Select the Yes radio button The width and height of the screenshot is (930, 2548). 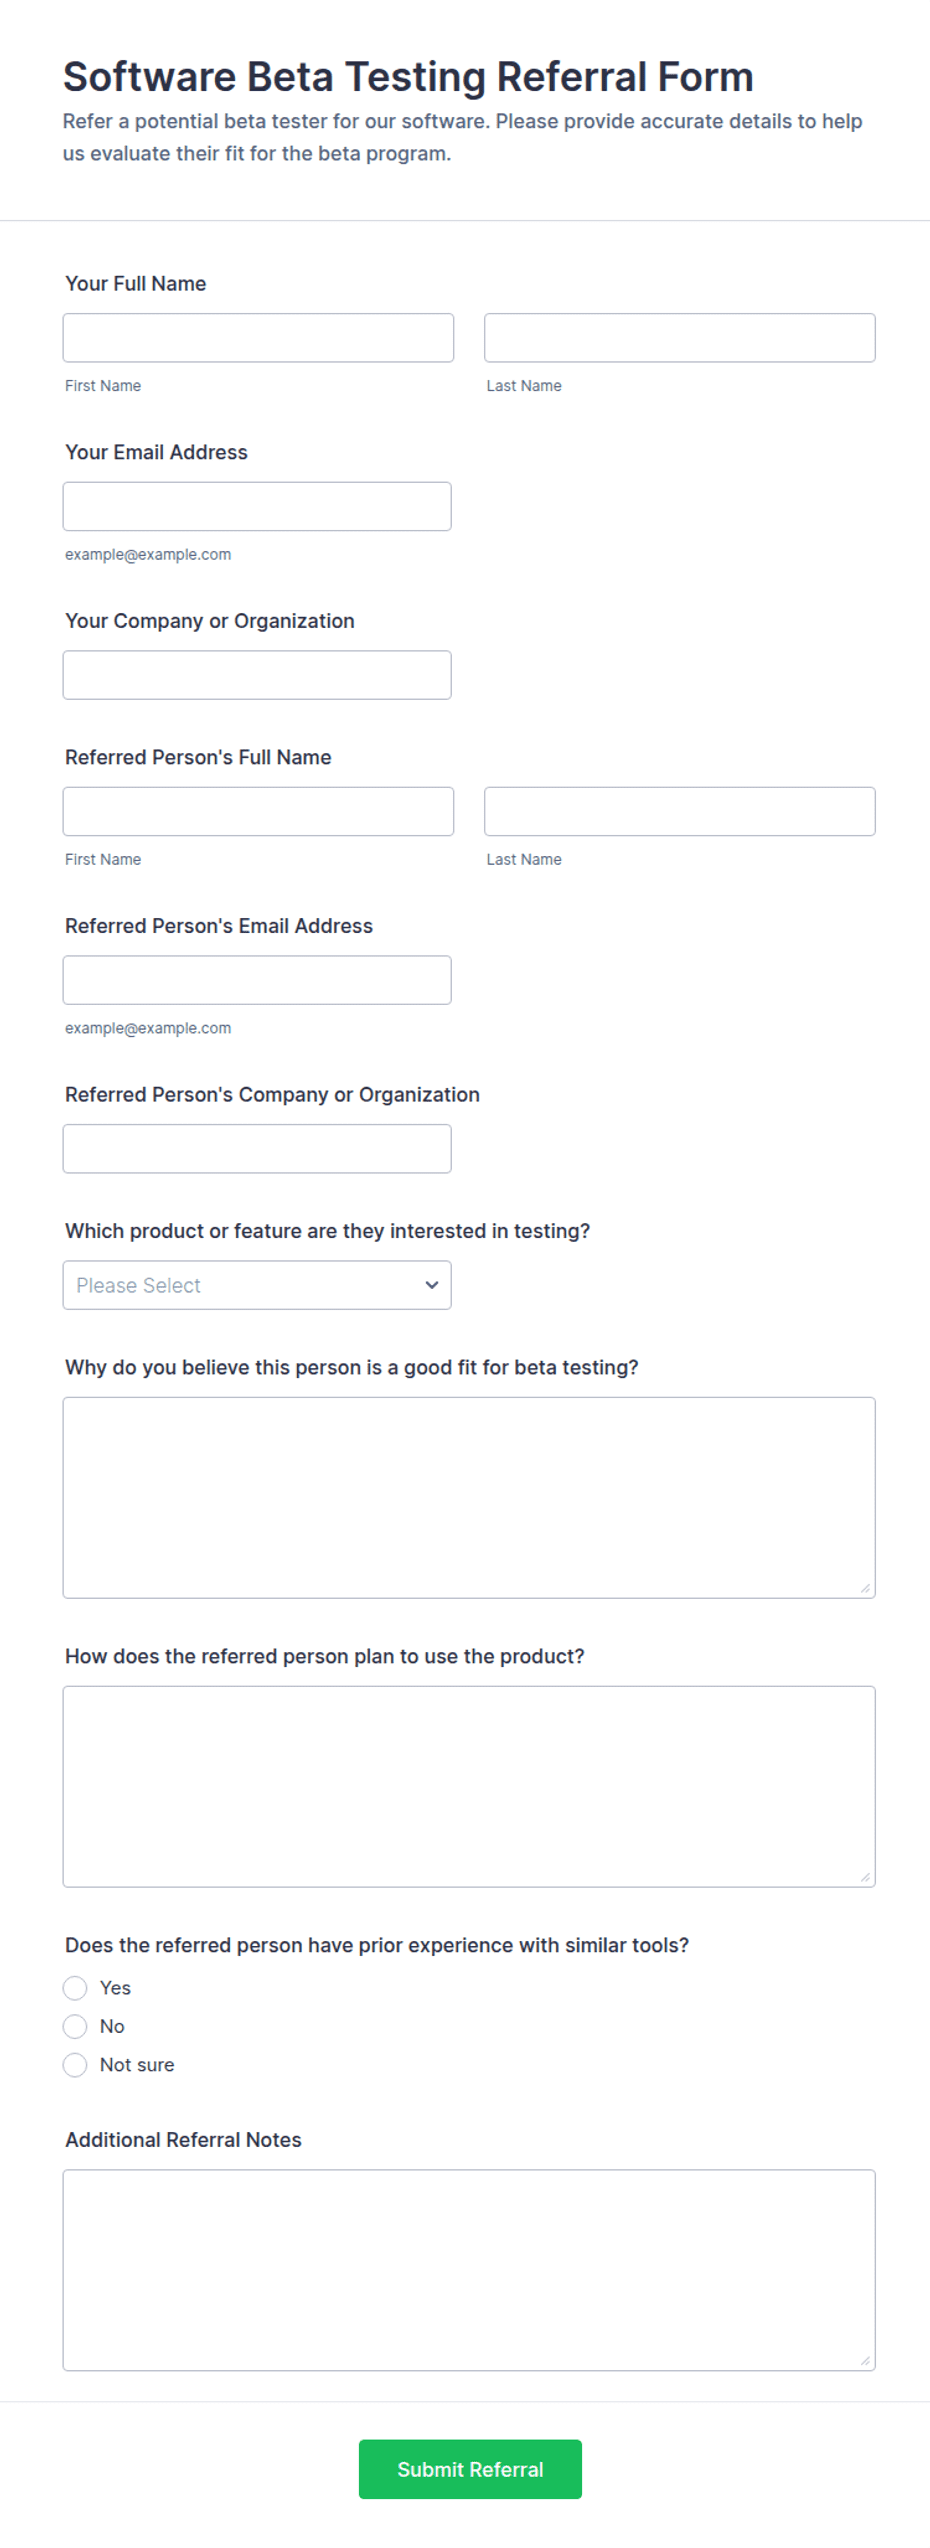[x=75, y=1988]
